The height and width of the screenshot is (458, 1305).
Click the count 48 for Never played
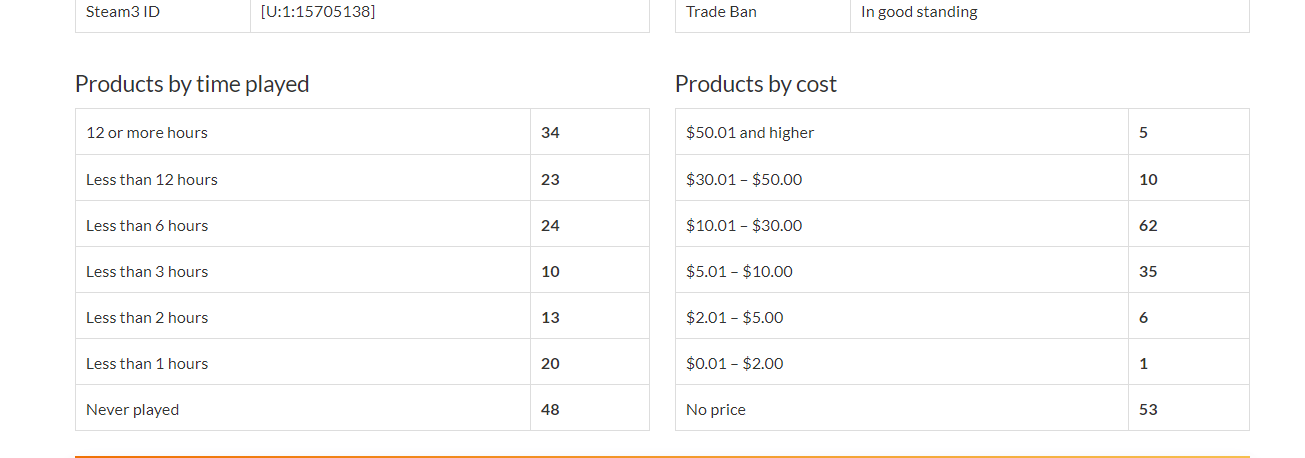pos(550,410)
